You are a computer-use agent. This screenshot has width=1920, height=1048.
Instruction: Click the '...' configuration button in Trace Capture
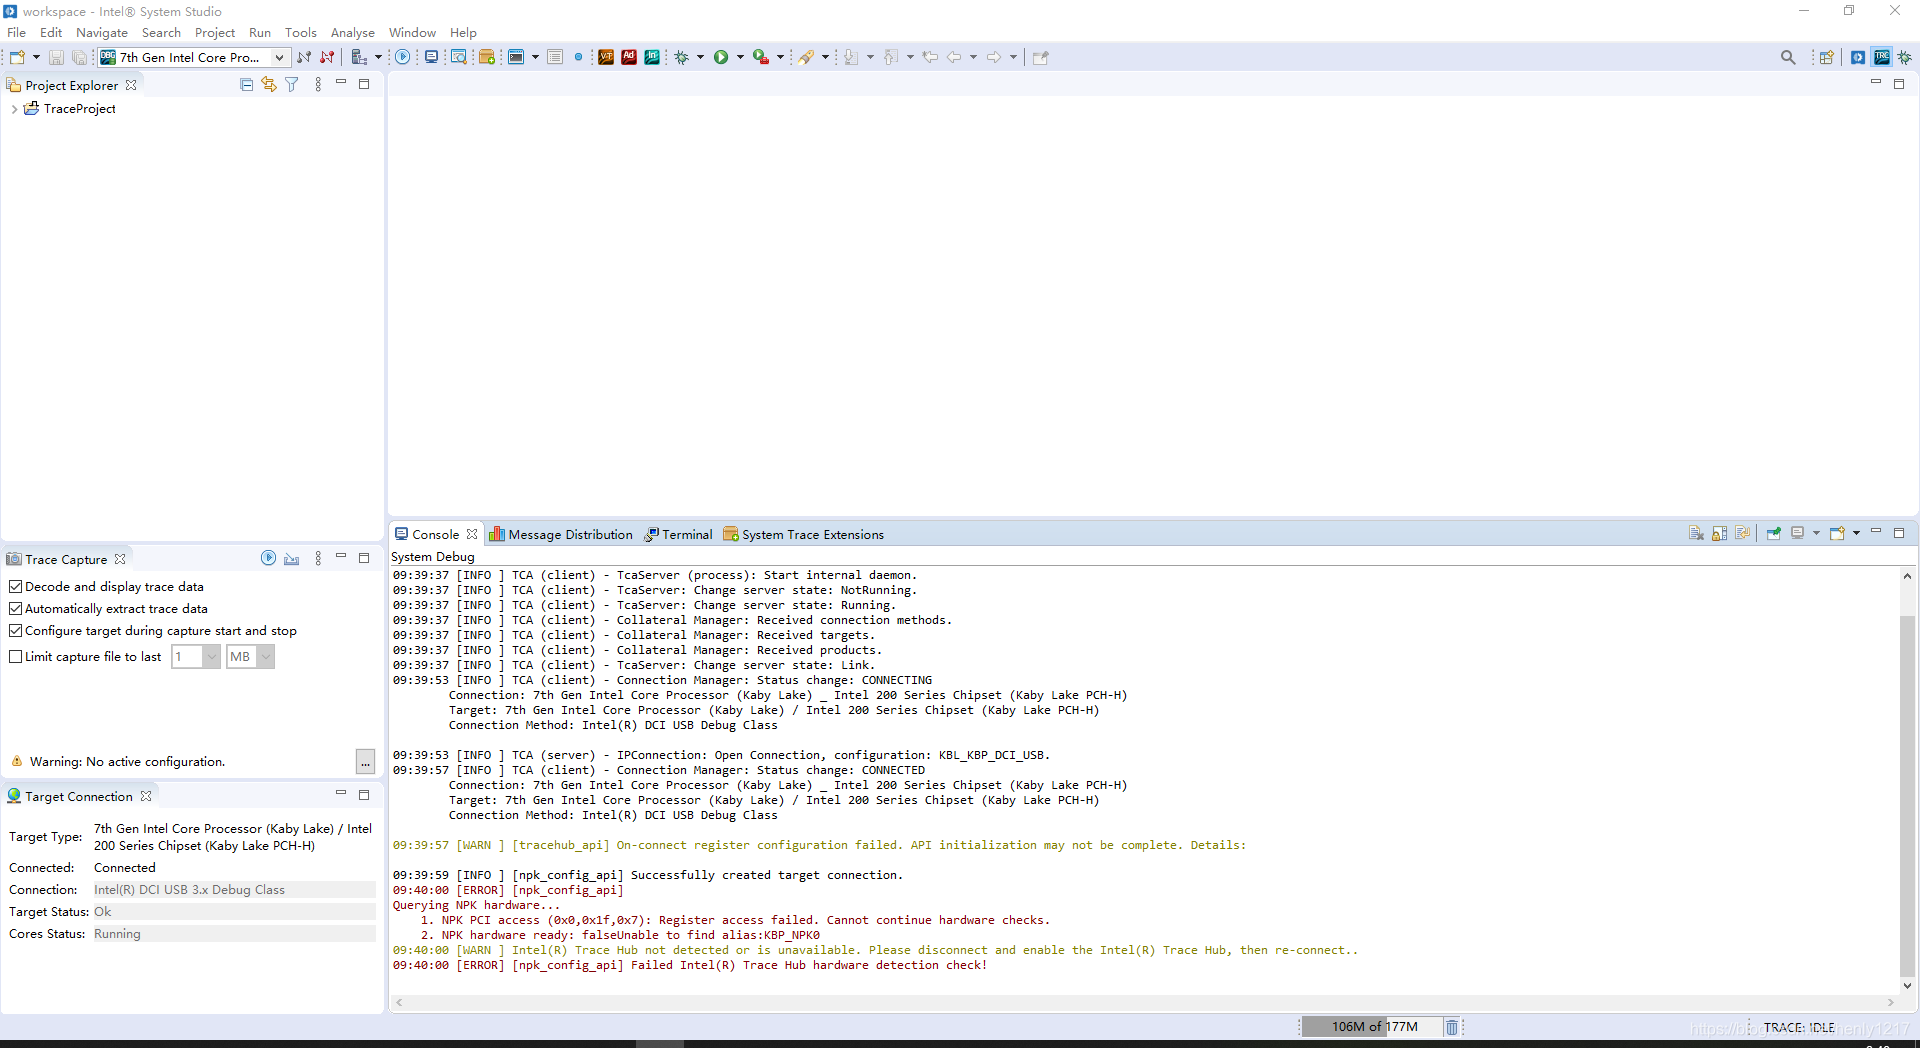[365, 762]
